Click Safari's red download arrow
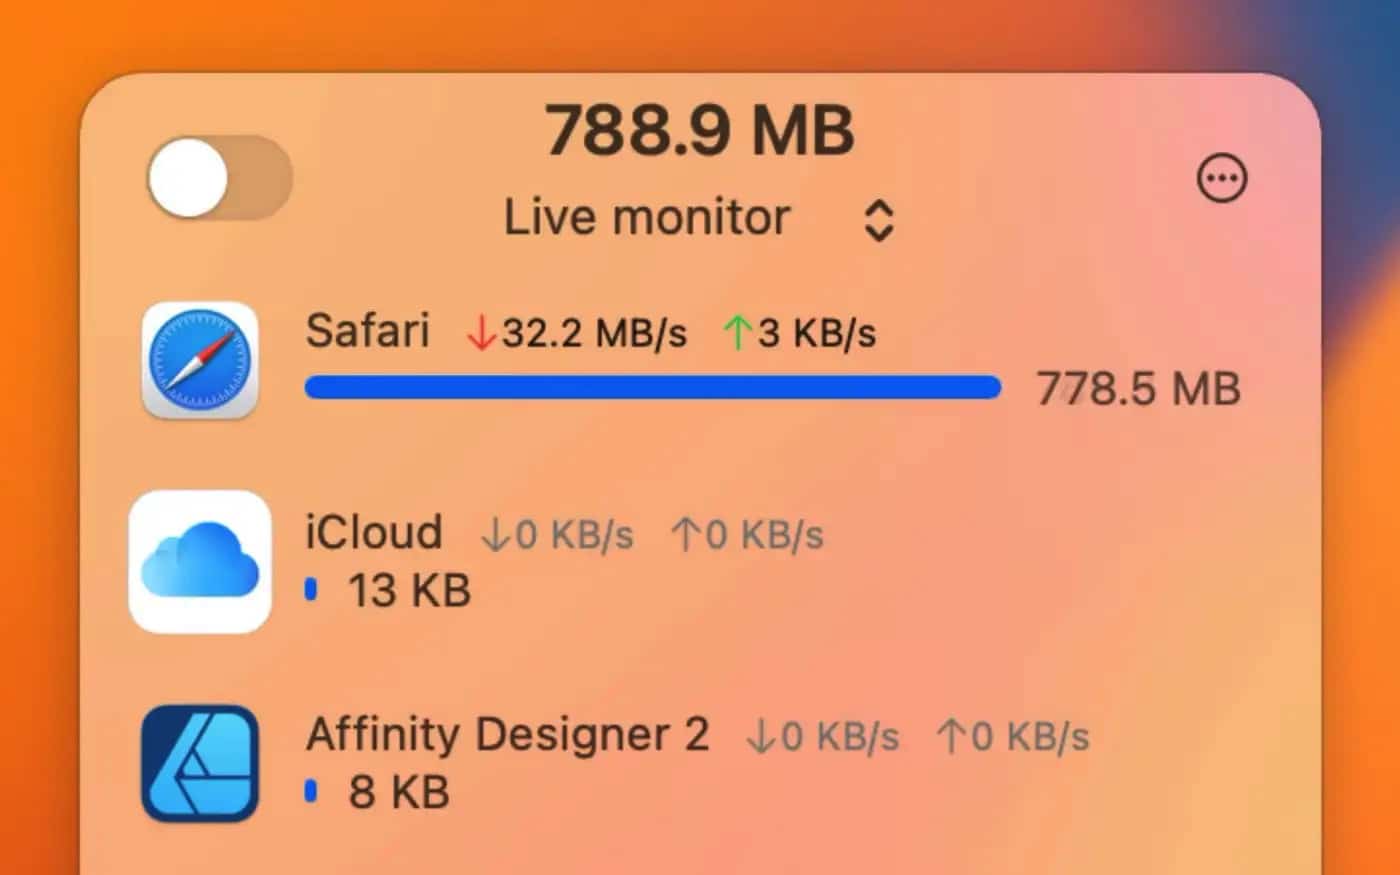 pos(481,333)
